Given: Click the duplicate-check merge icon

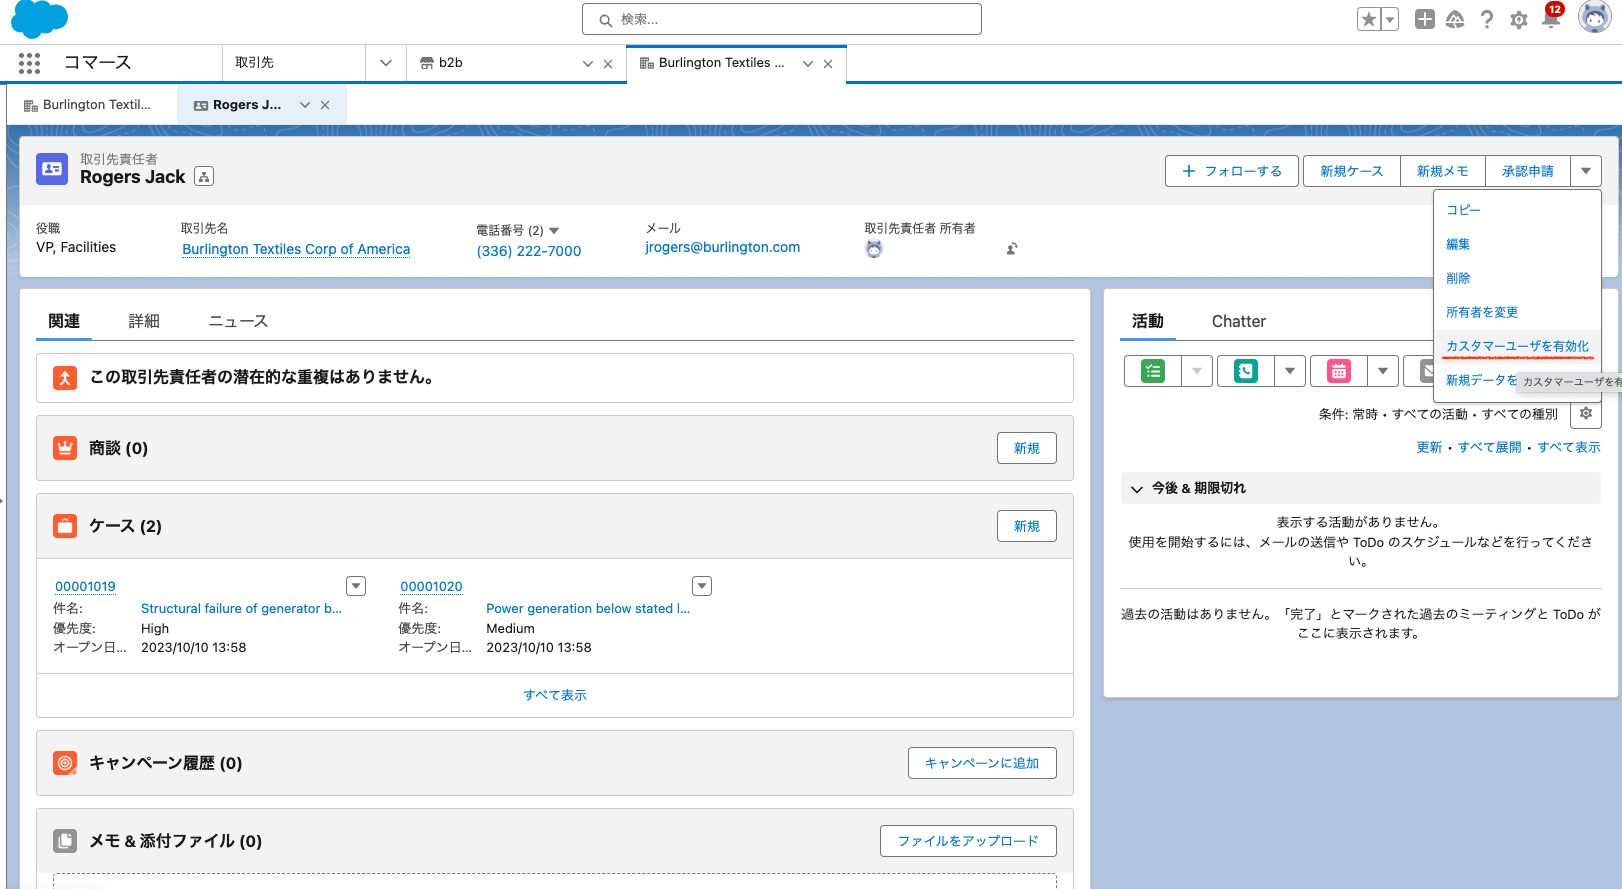Looking at the screenshot, I should pos(65,378).
